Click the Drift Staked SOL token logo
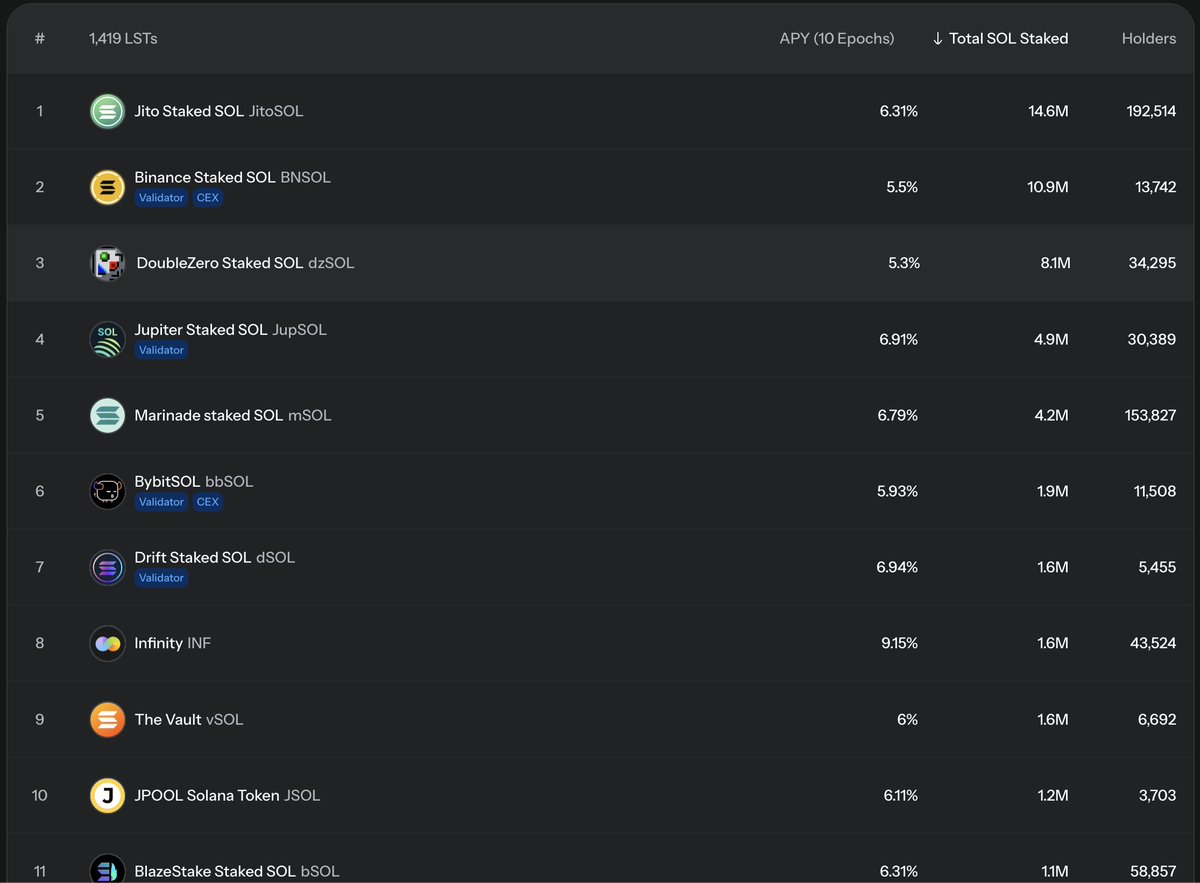The height and width of the screenshot is (883, 1200). pyautogui.click(x=107, y=567)
